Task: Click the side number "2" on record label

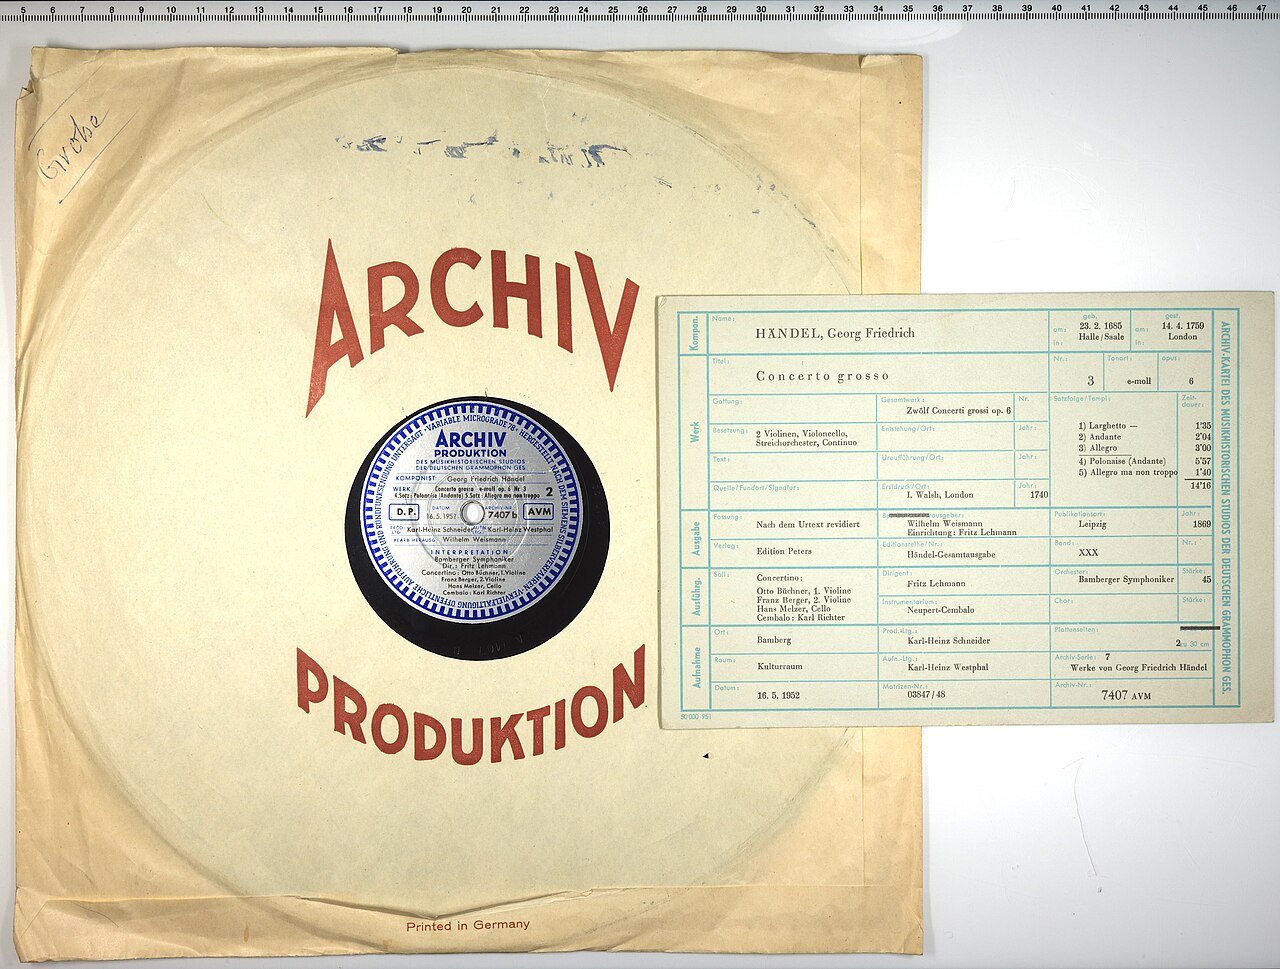Action: pyautogui.click(x=549, y=491)
